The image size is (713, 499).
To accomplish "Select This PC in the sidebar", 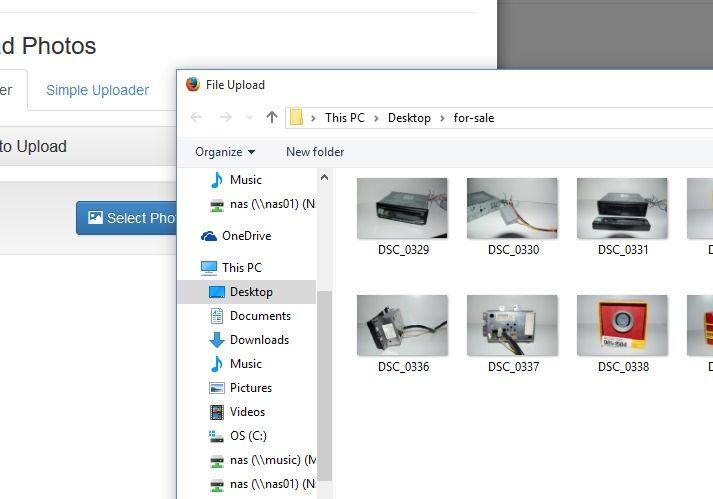I will coord(241,268).
